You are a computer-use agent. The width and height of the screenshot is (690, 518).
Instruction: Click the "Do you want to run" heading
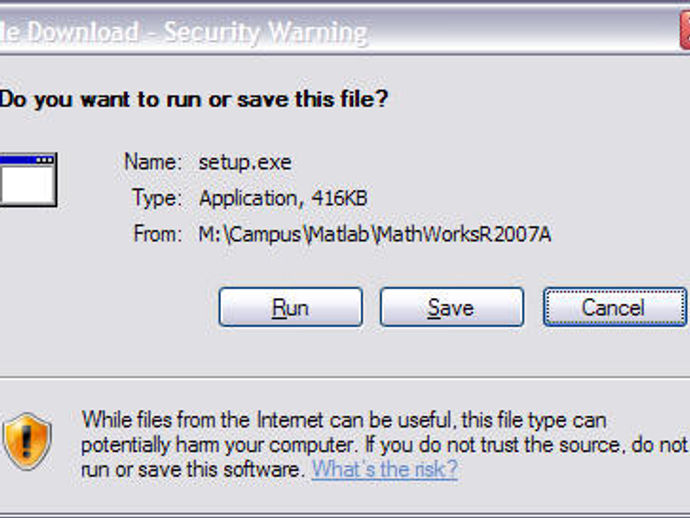pyautogui.click(x=194, y=99)
